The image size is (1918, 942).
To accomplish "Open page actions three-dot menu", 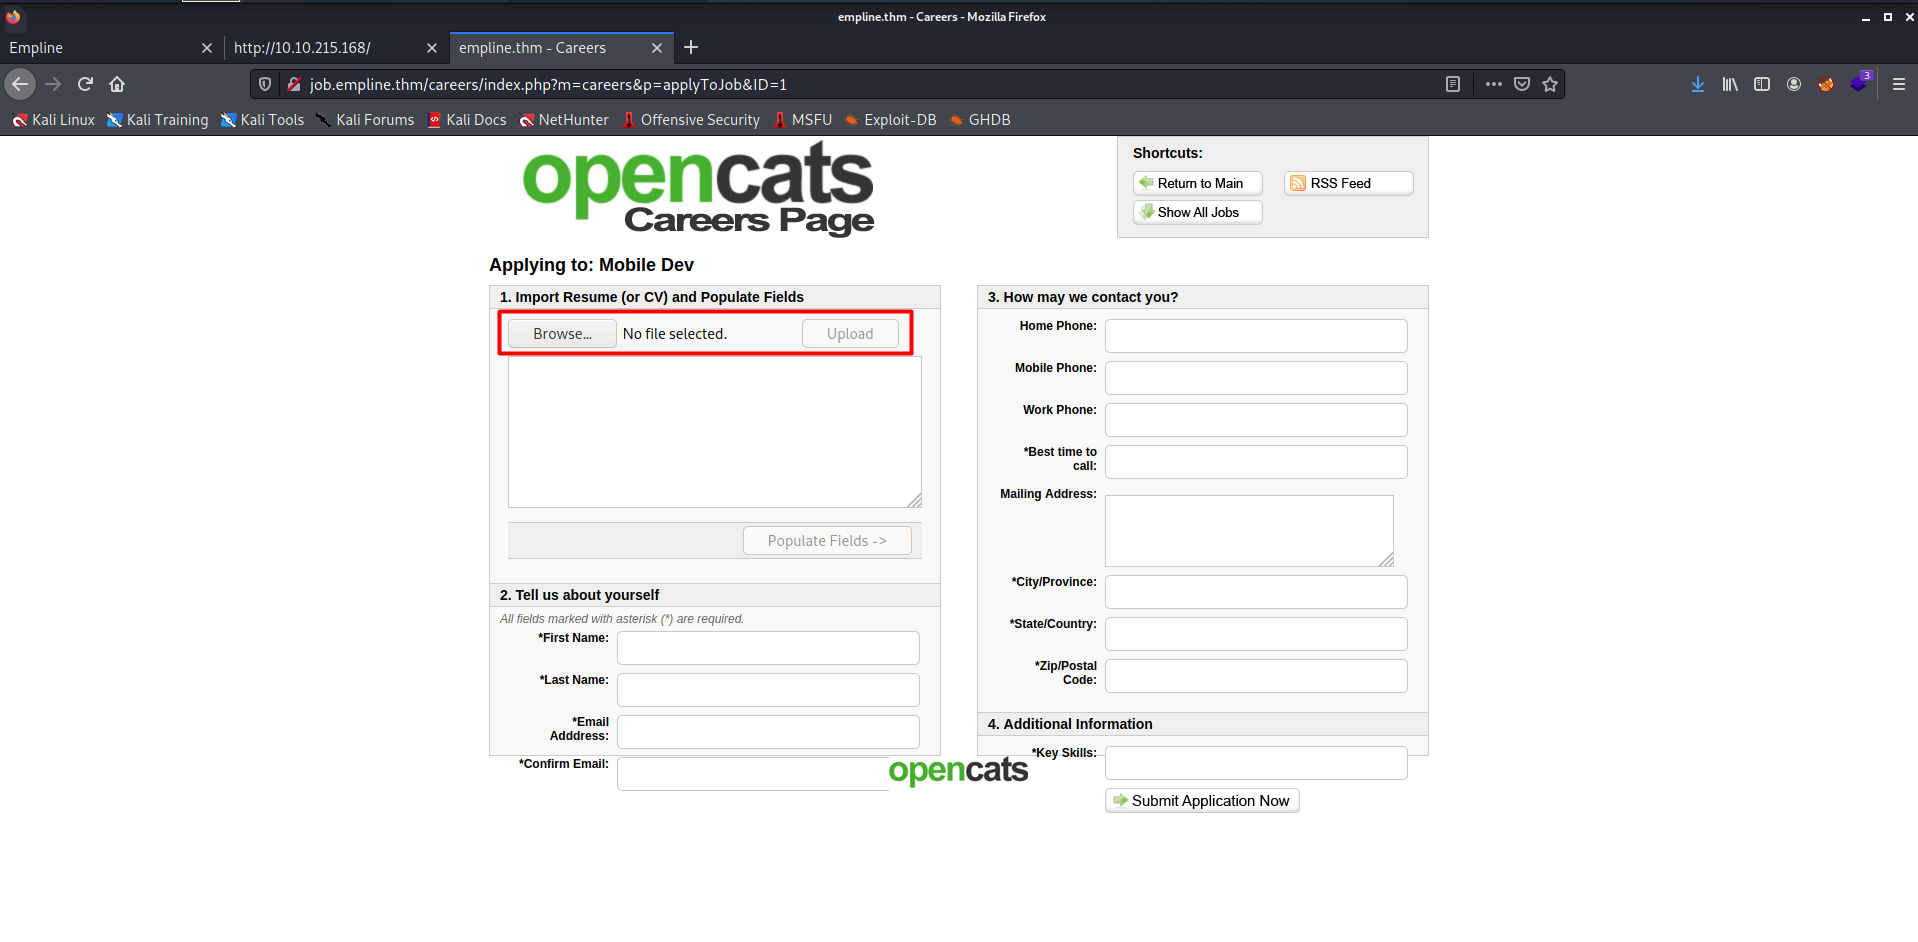I will point(1493,84).
